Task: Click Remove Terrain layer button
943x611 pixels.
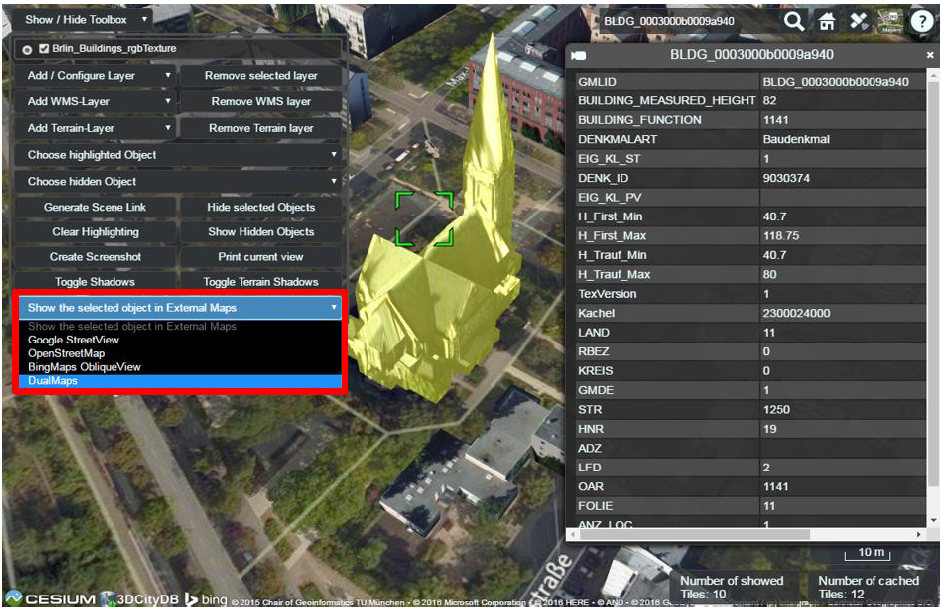Action: (x=261, y=128)
